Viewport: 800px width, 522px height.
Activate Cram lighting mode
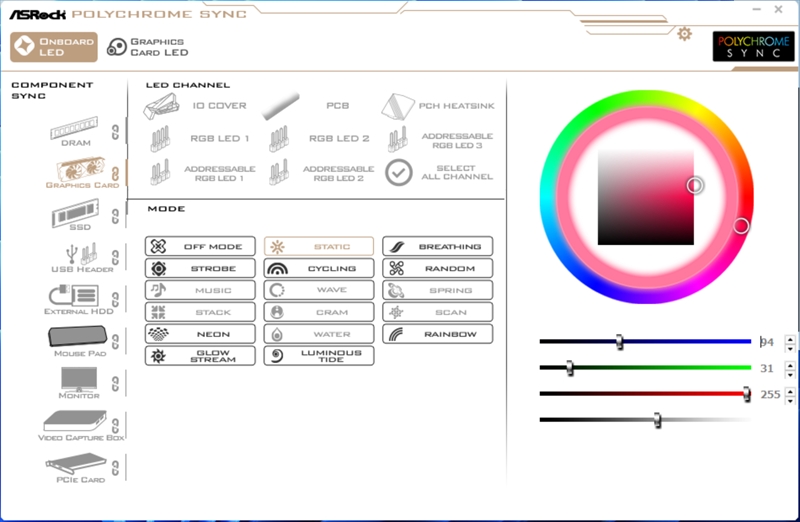click(319, 312)
